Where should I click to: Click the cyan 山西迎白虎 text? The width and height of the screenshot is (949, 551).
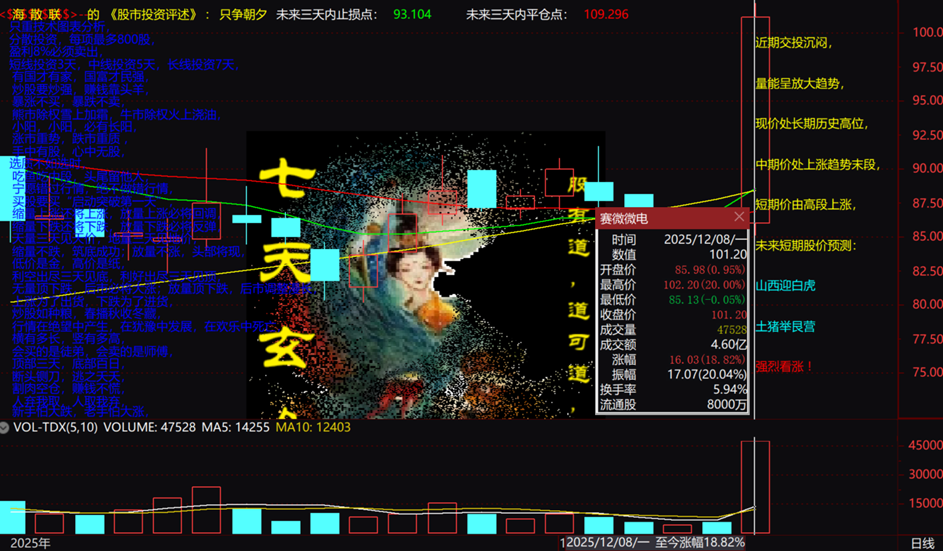point(785,286)
